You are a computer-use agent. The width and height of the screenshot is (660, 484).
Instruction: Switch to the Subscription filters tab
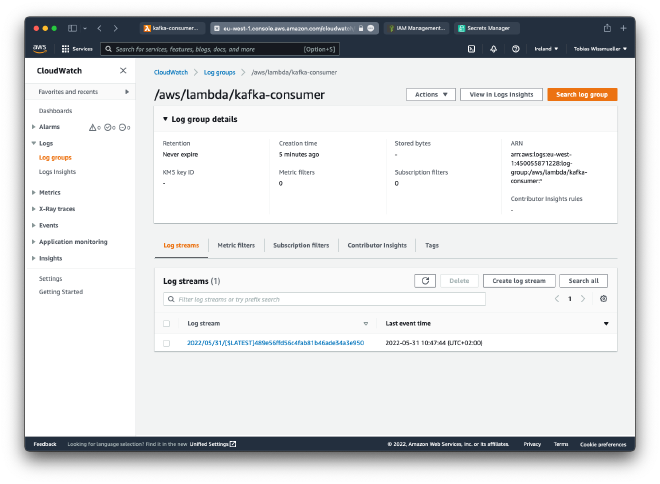(x=300, y=245)
